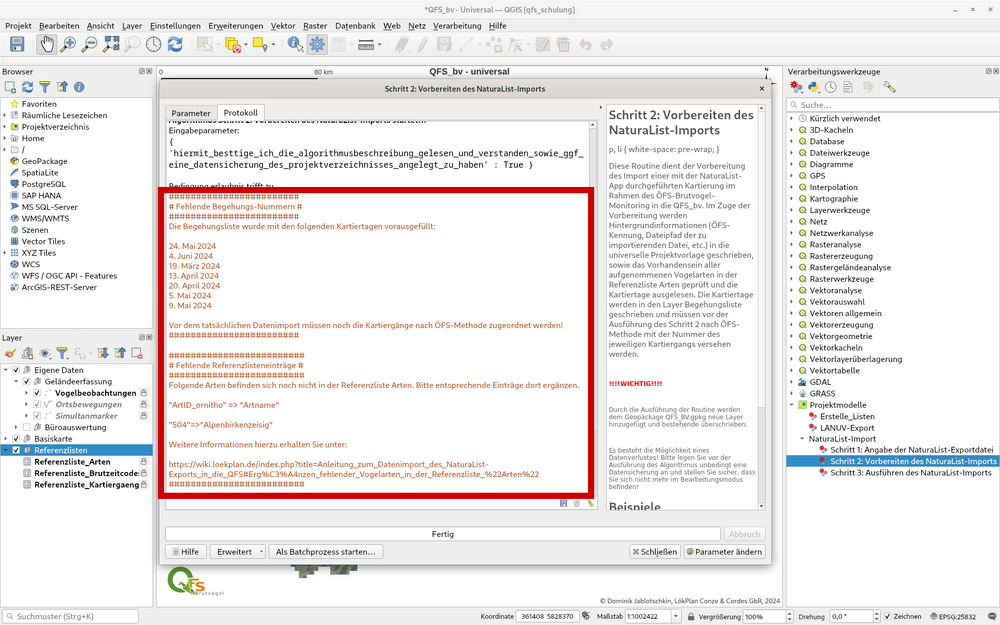1000x625 pixels.
Task: Click Expand All icon in Layer panel
Action: point(103,353)
